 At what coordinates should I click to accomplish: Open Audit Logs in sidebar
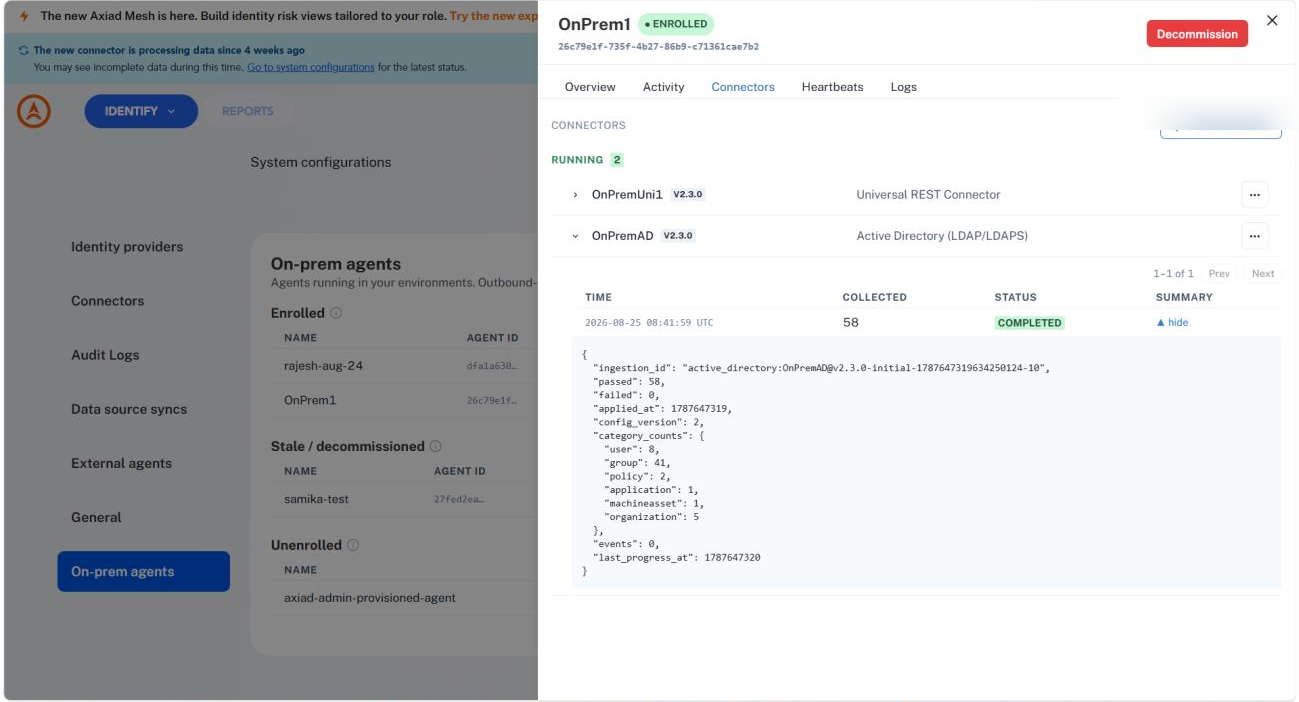pyautogui.click(x=105, y=355)
